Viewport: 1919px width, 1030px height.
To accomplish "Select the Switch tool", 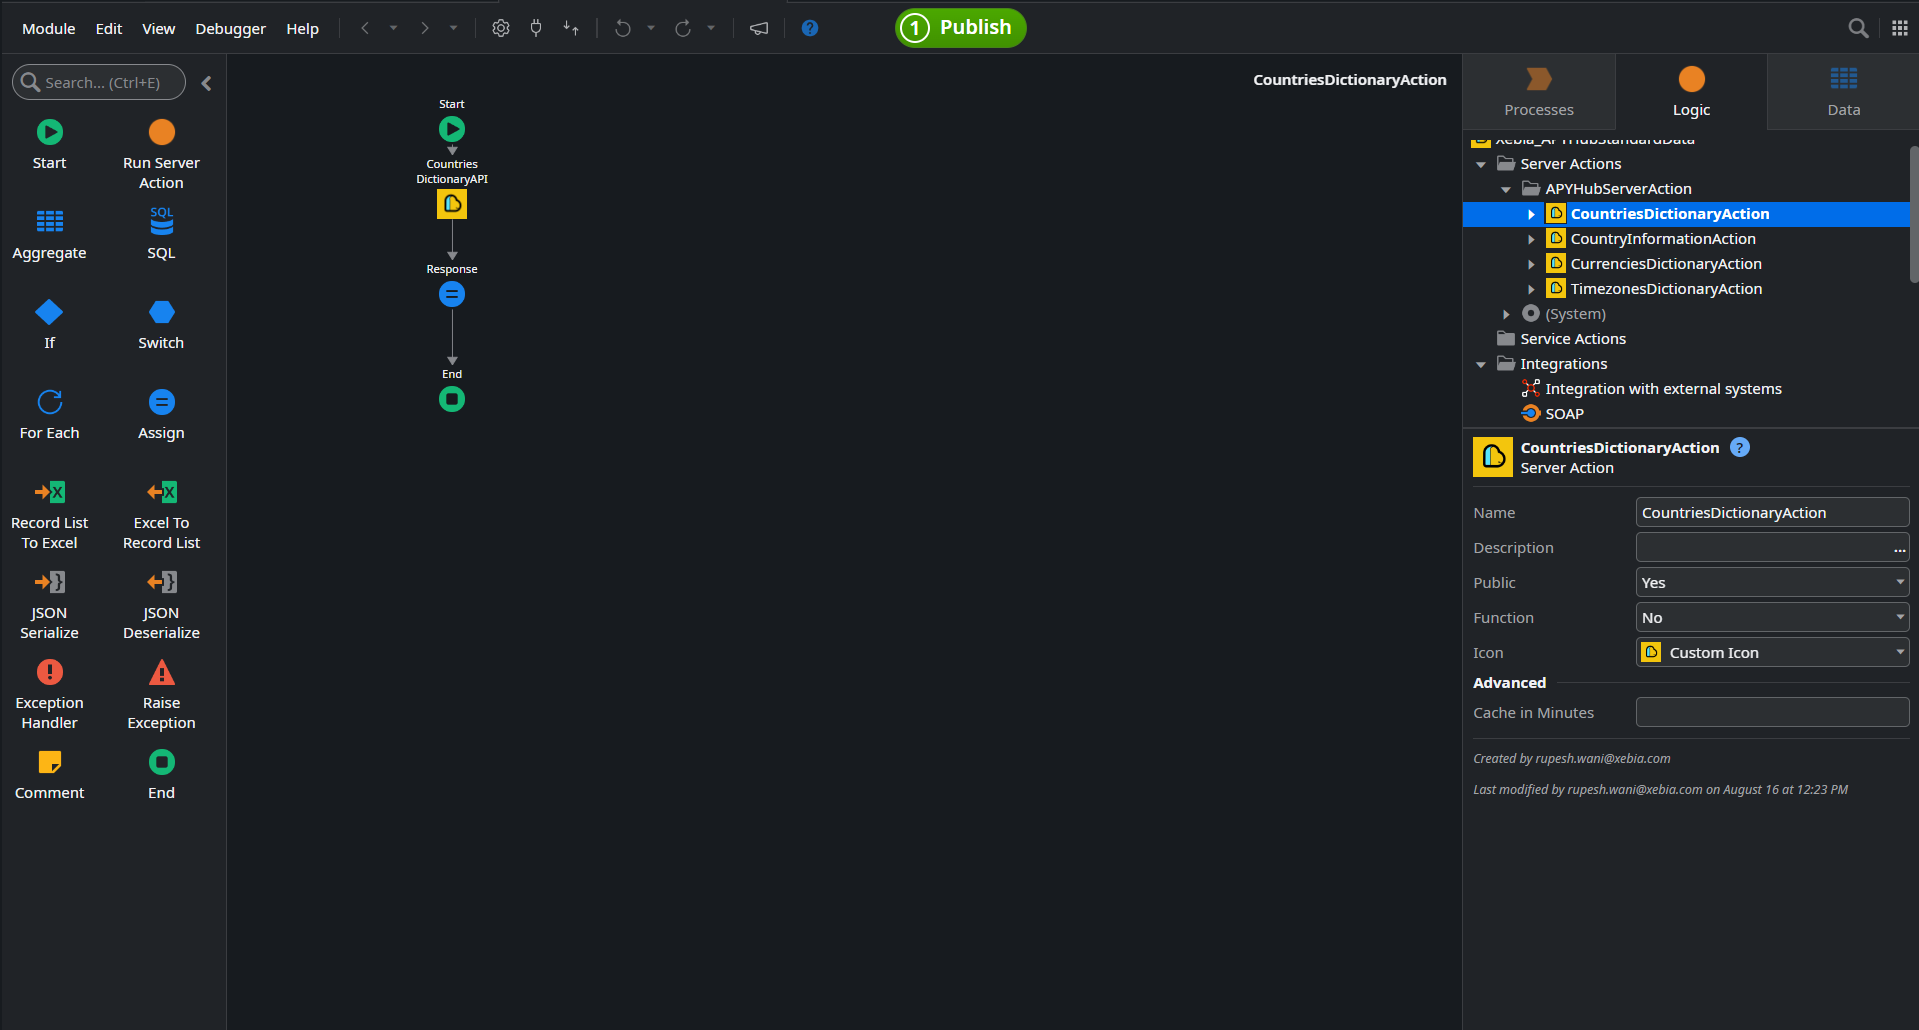I will [161, 324].
